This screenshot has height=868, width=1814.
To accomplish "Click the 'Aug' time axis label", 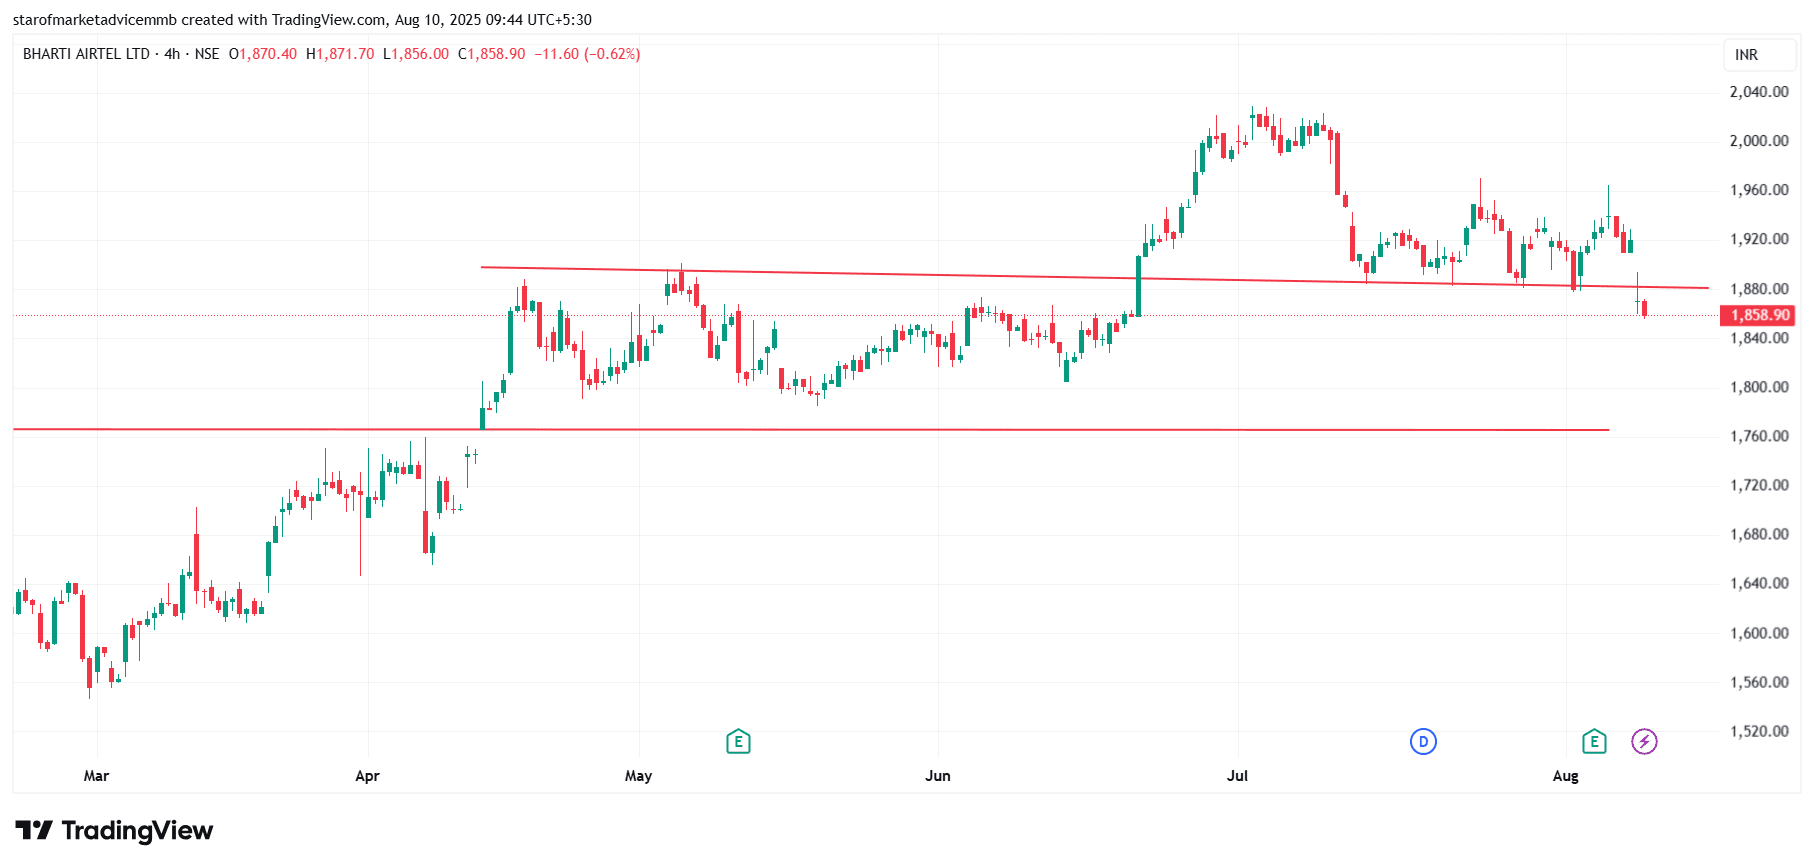I will point(1565,776).
